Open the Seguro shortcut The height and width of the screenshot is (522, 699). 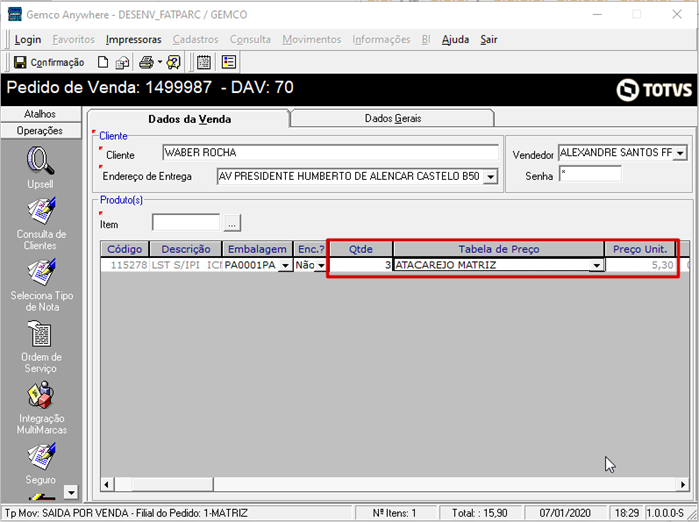click(41, 464)
